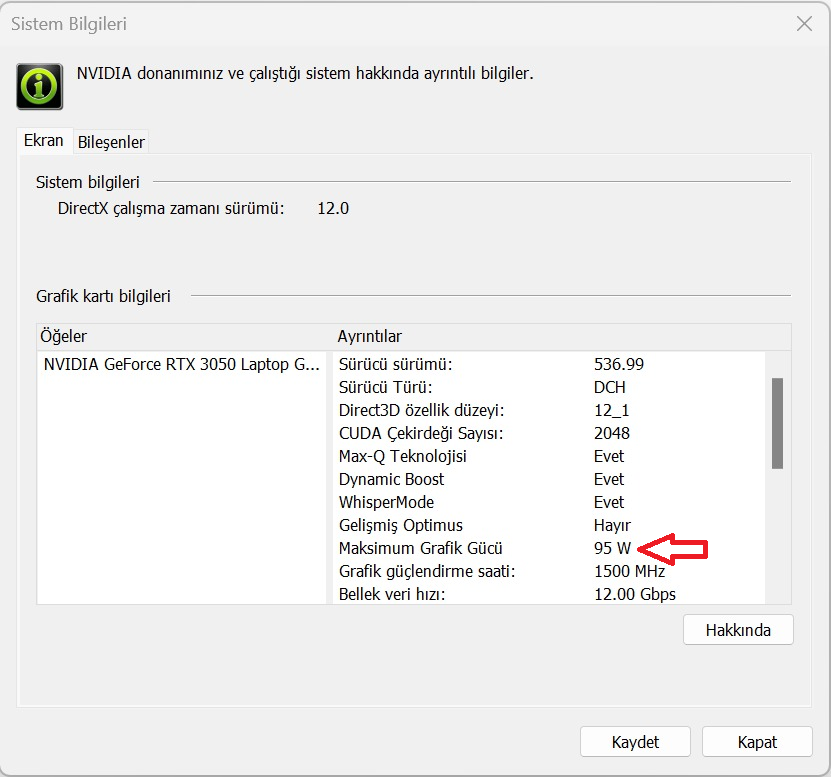The image size is (831, 777).
Task: Click the Kapat button
Action: 757,741
